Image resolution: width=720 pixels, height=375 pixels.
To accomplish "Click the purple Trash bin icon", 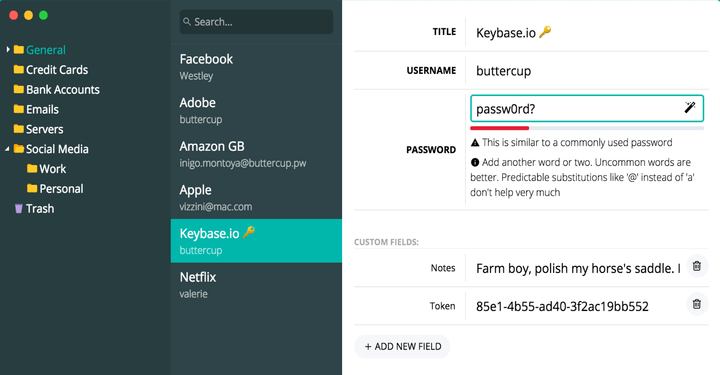I will pyautogui.click(x=18, y=209).
